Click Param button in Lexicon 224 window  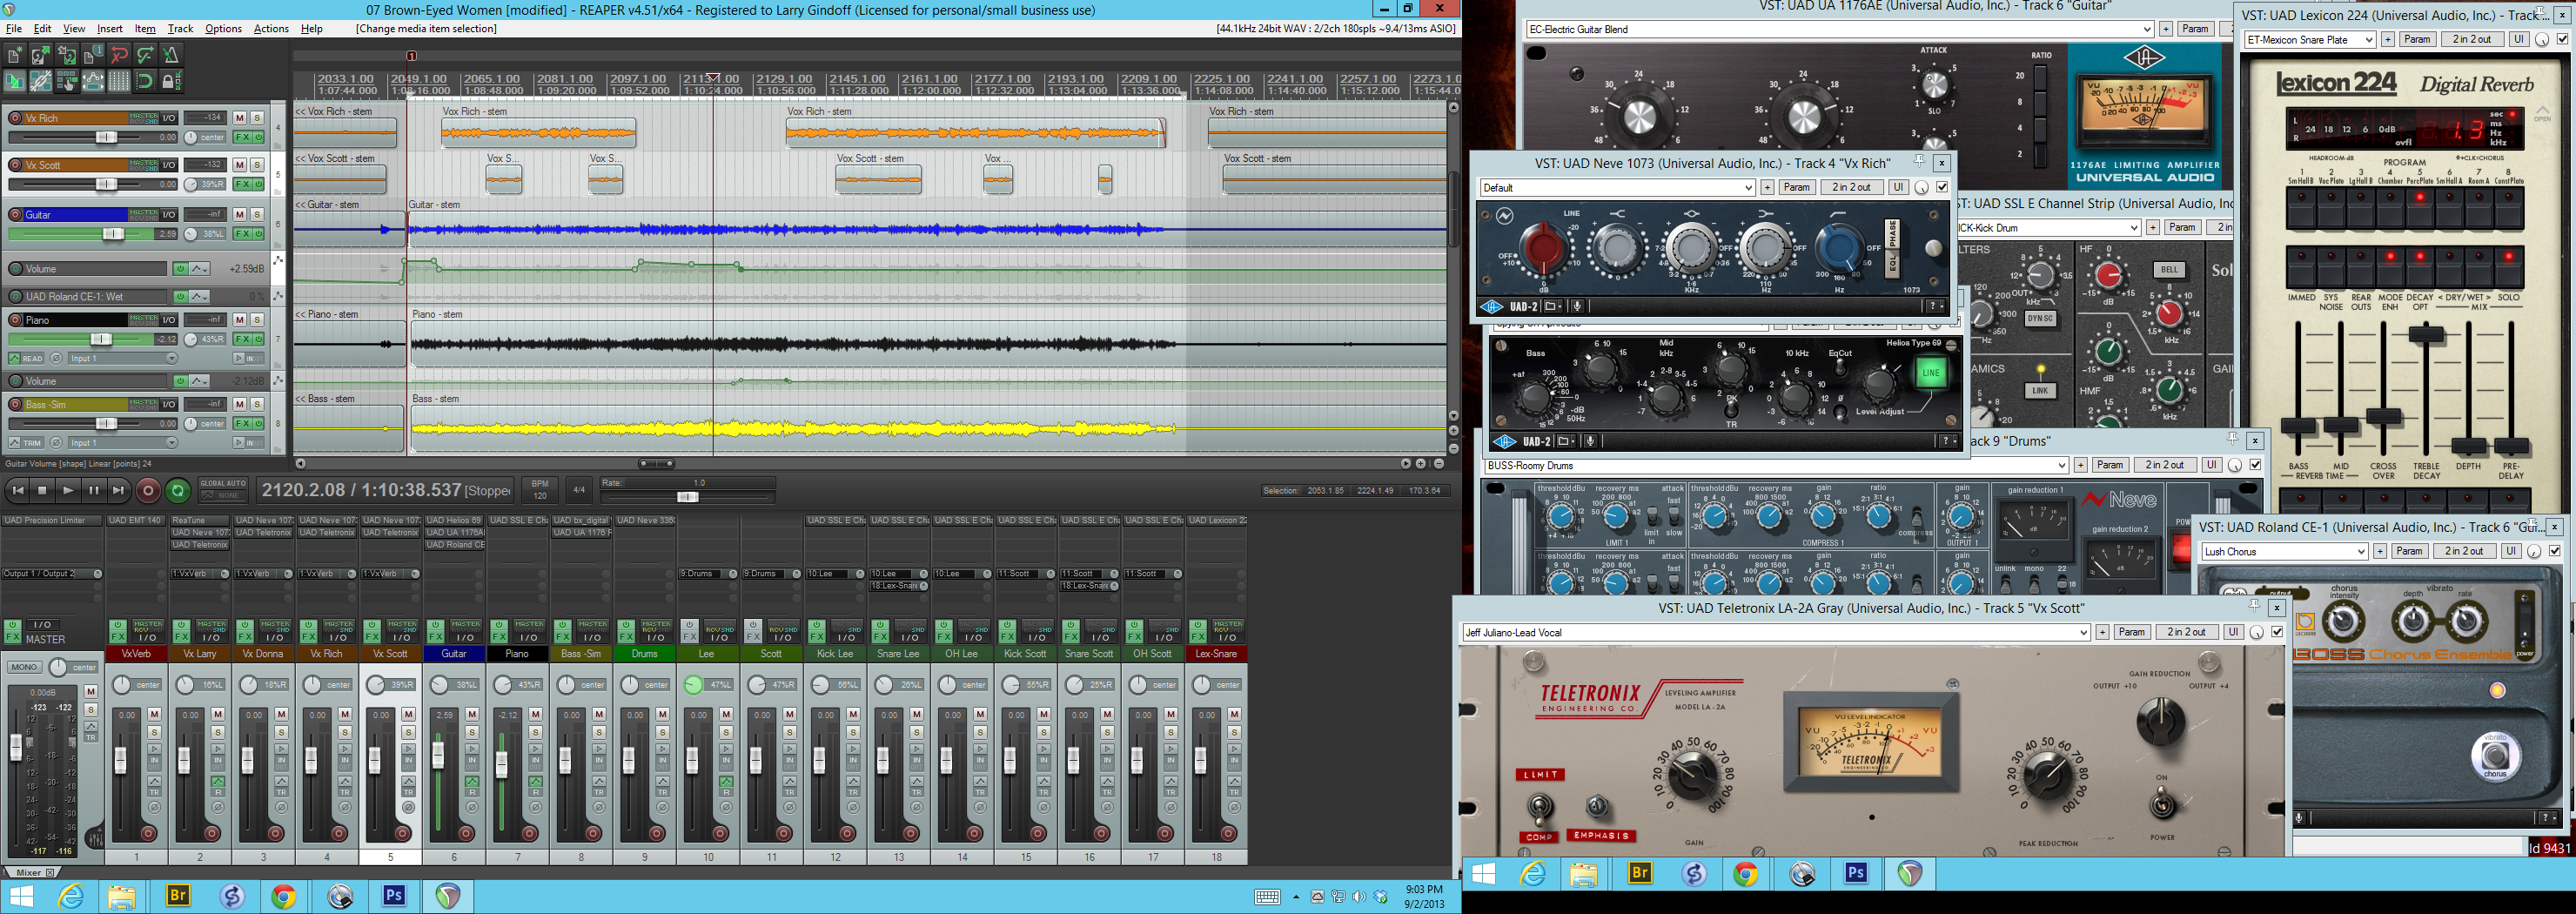[2416, 39]
